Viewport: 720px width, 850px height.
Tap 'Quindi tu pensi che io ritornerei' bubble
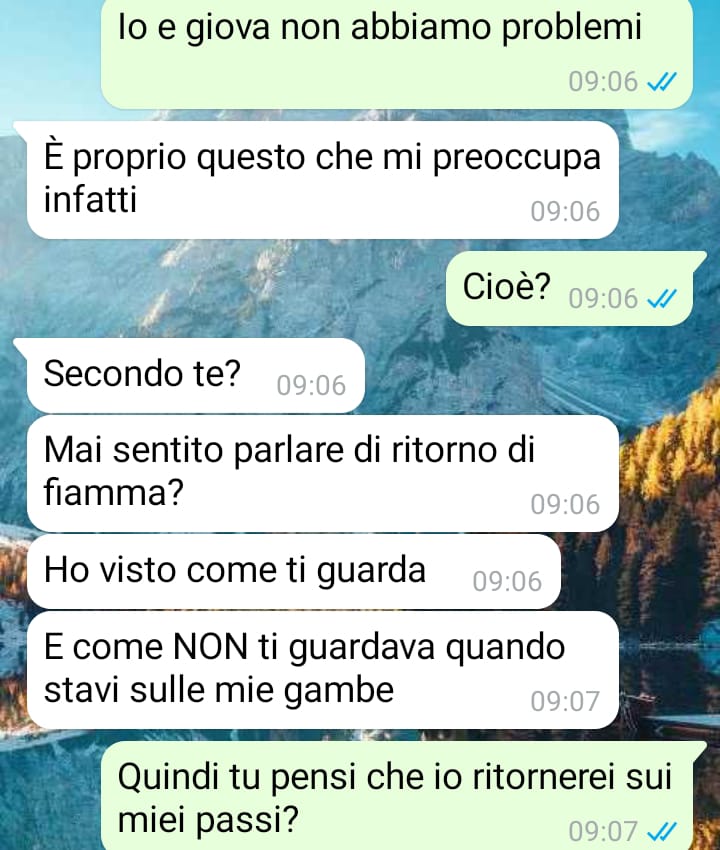pyautogui.click(x=397, y=795)
